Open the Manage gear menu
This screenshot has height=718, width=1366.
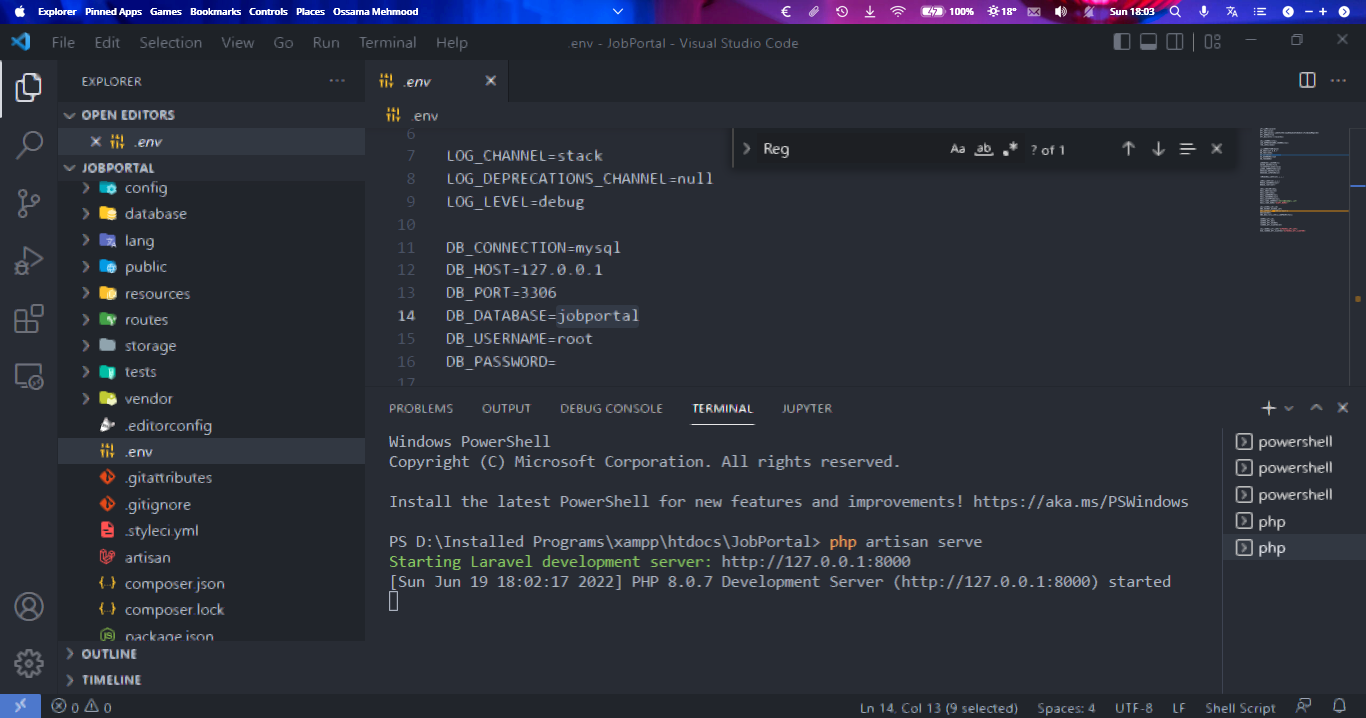29,662
